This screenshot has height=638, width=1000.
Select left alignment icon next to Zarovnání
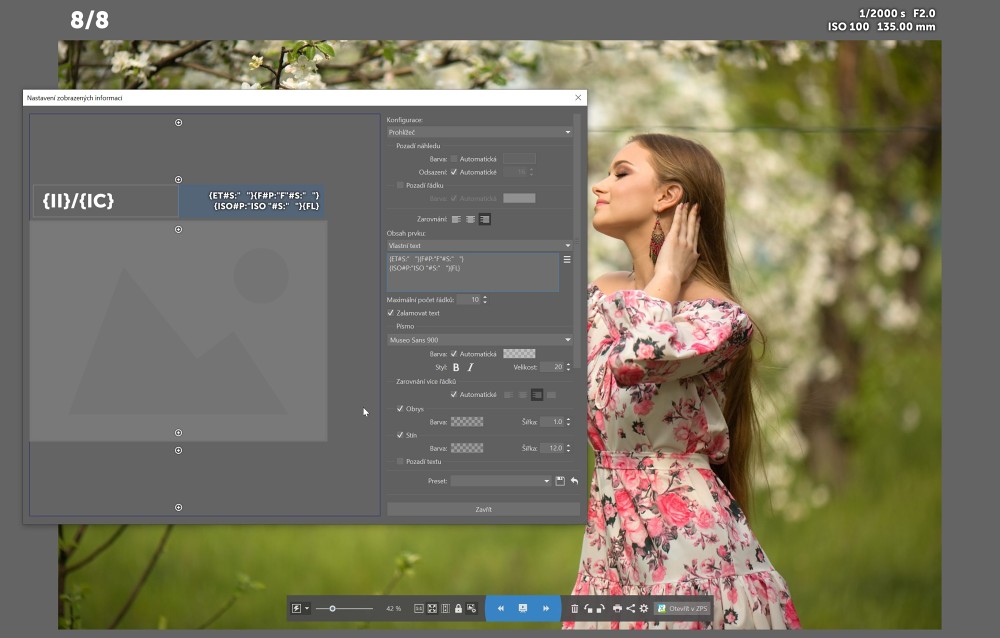[x=456, y=219]
